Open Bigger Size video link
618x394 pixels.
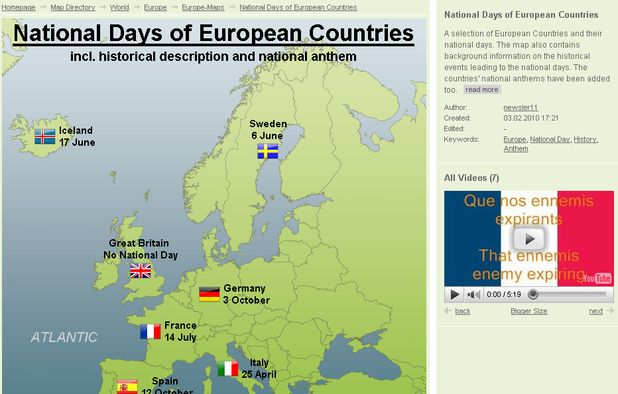point(529,311)
